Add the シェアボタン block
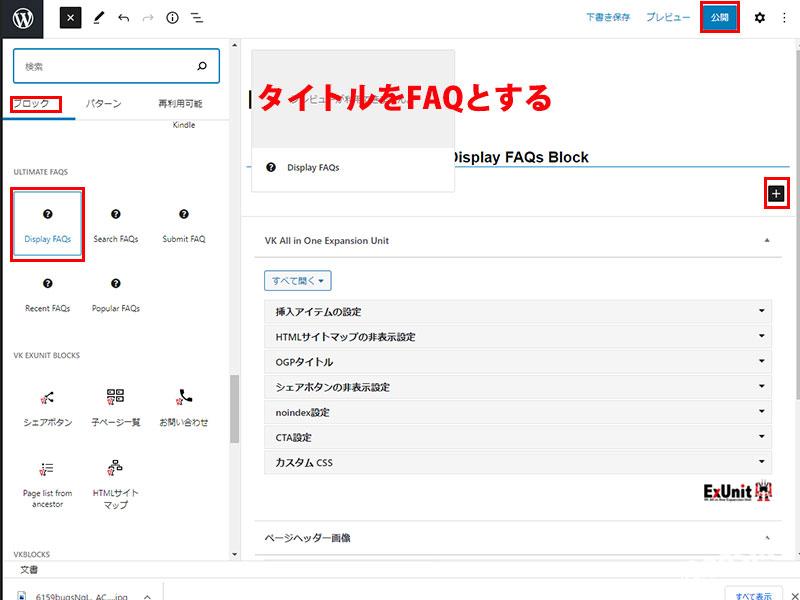Viewport: 800px width, 600px height. pos(47,406)
